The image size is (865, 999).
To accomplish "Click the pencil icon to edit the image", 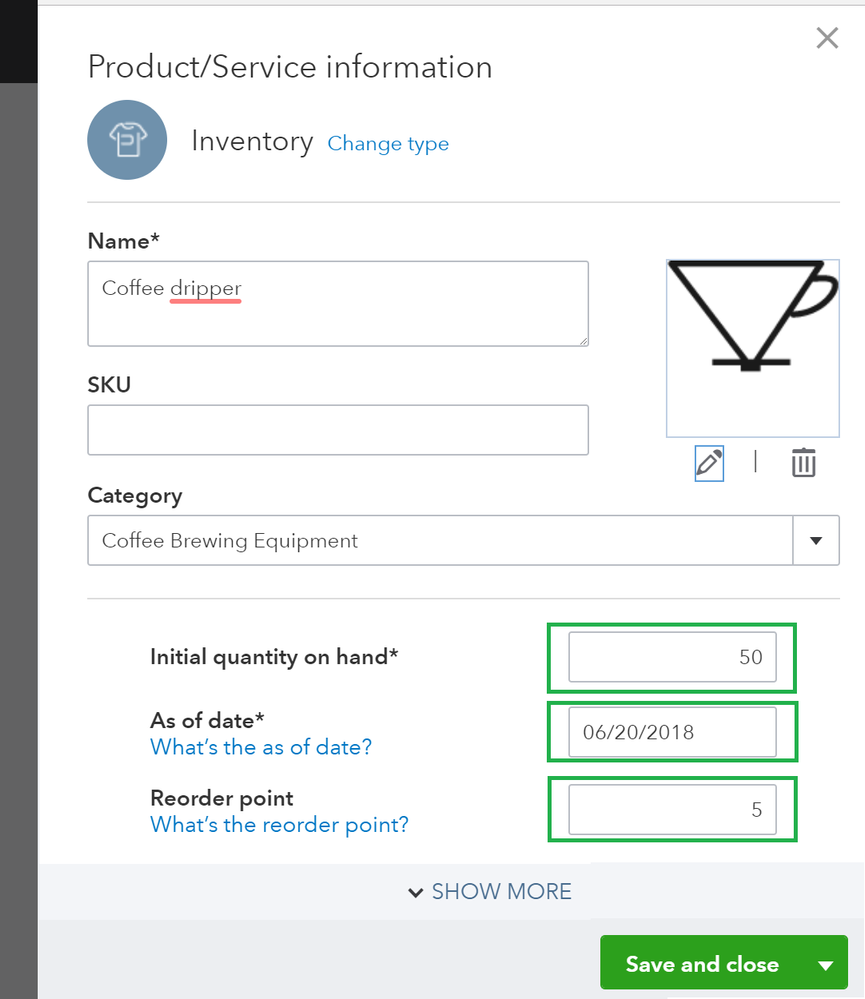I will (709, 463).
